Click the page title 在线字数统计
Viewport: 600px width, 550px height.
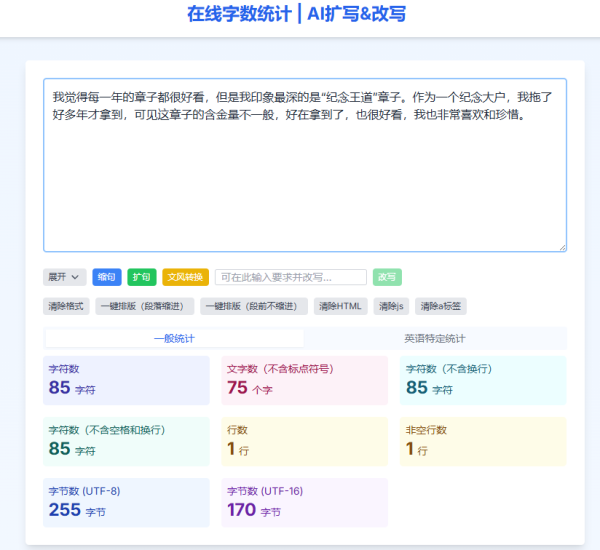239,14
